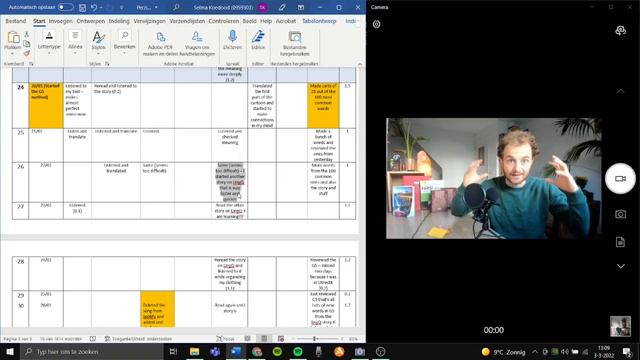Switch to the Controleren tab

click(x=224, y=21)
